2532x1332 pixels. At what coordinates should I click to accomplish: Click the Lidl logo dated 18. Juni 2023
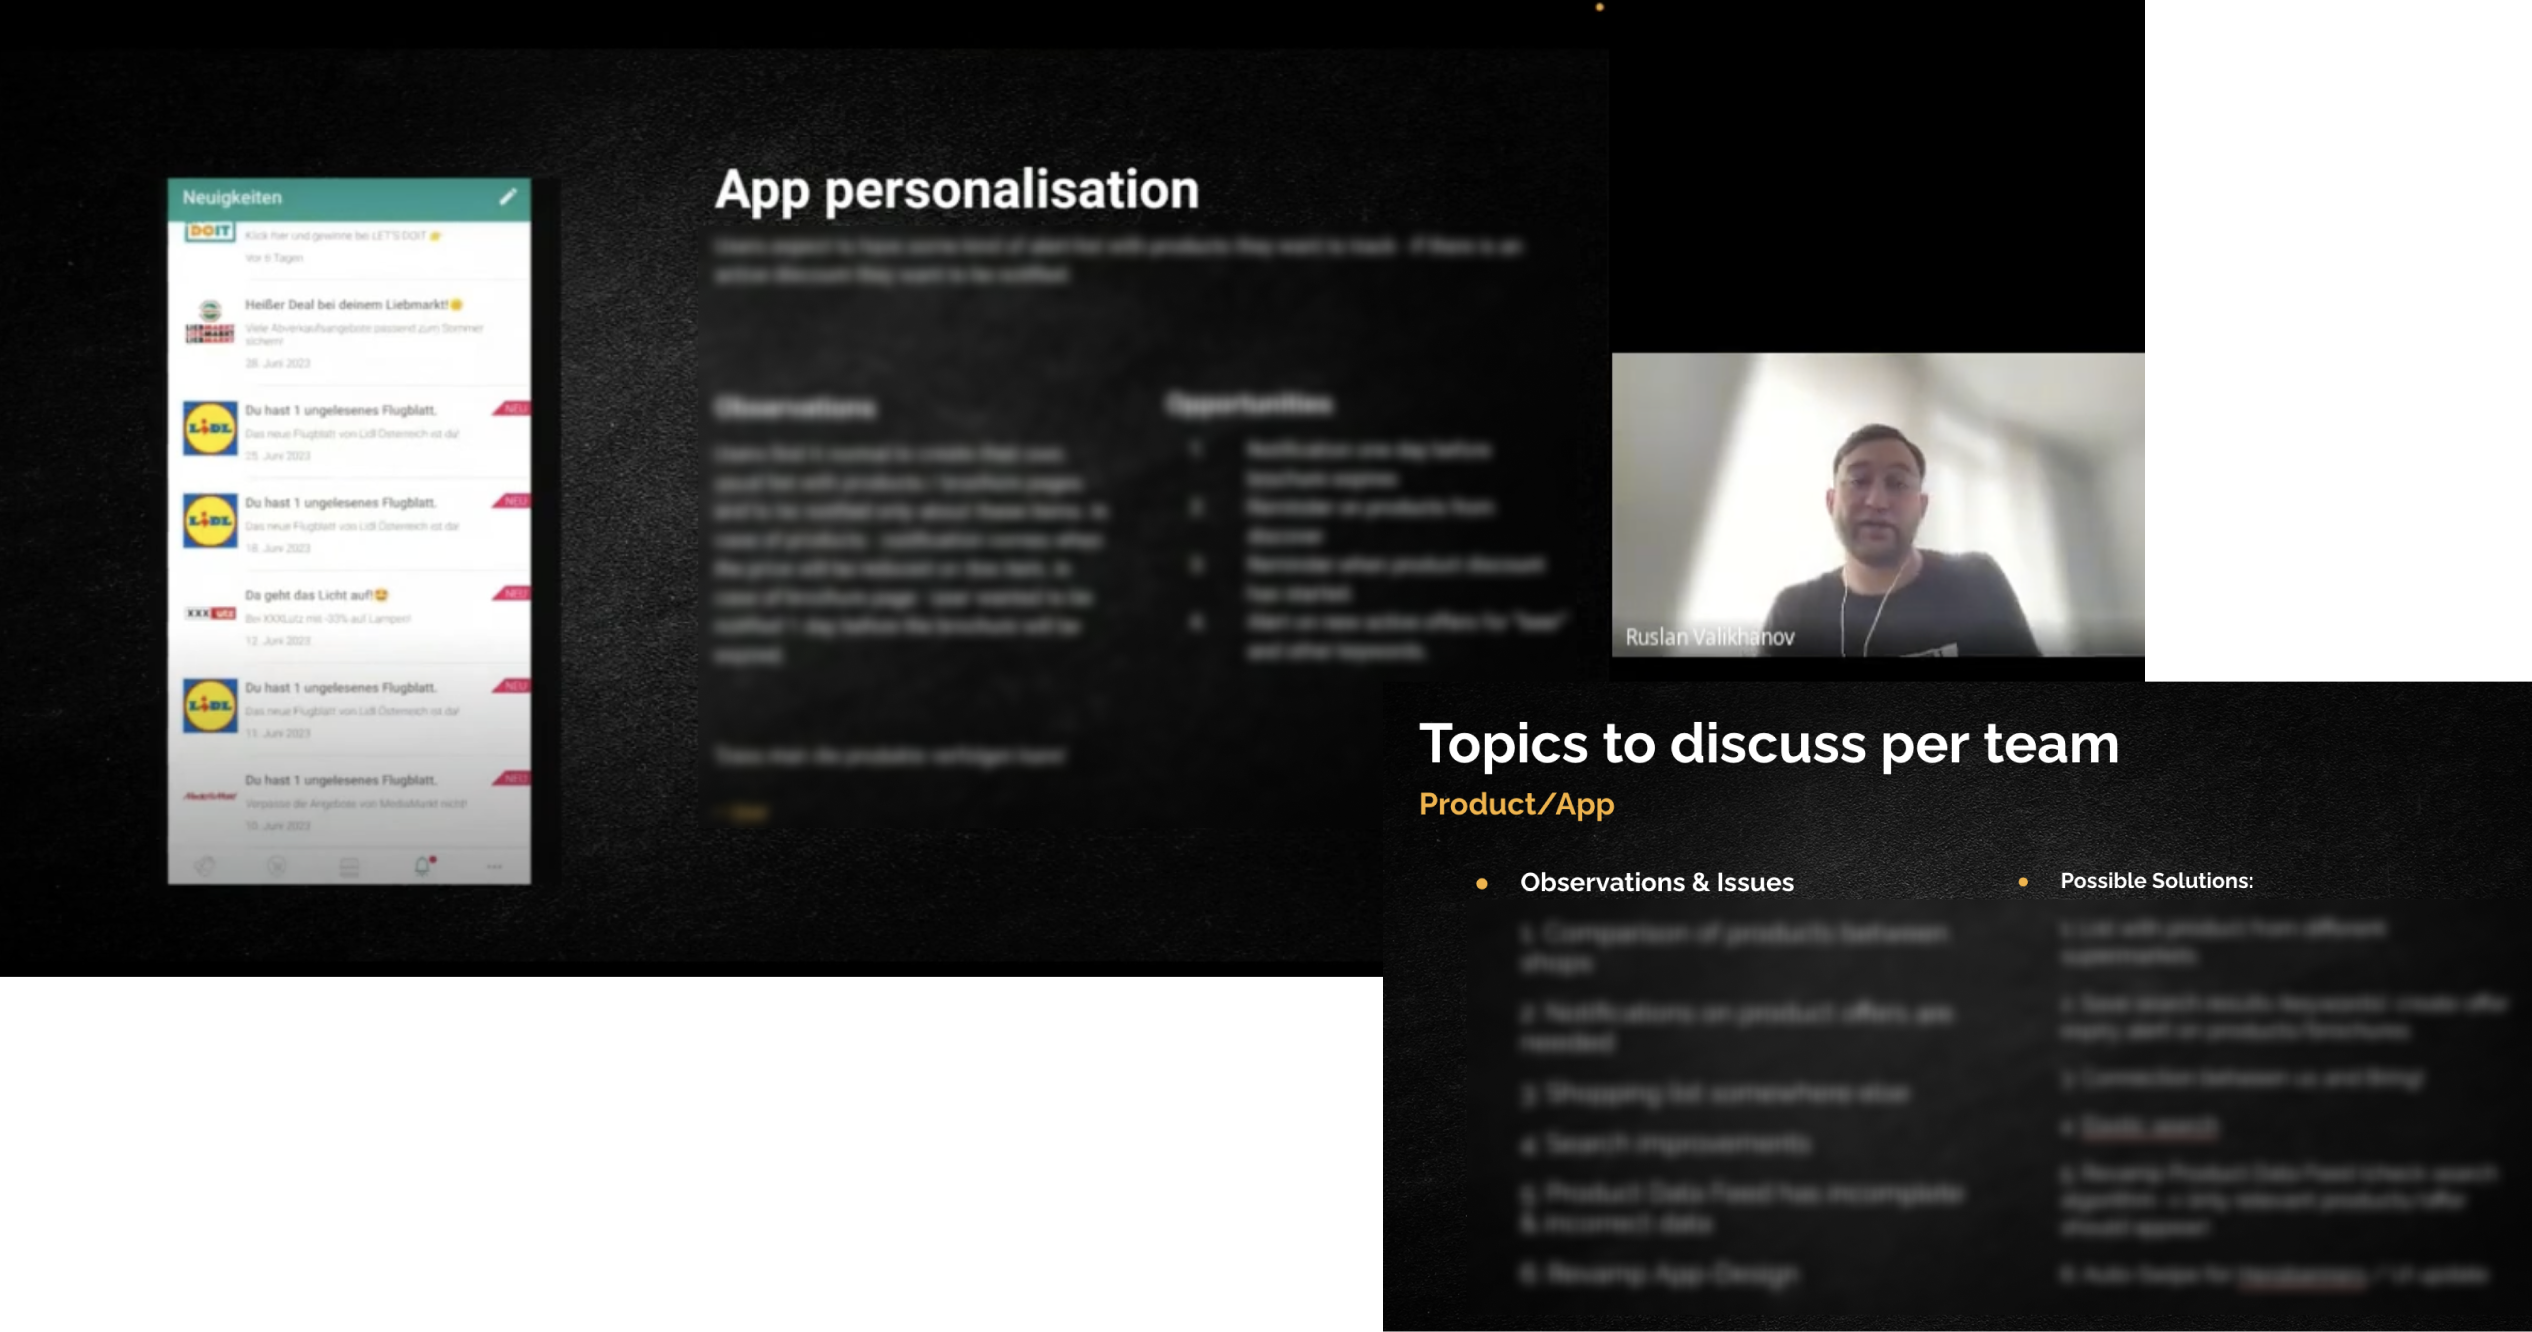point(210,521)
